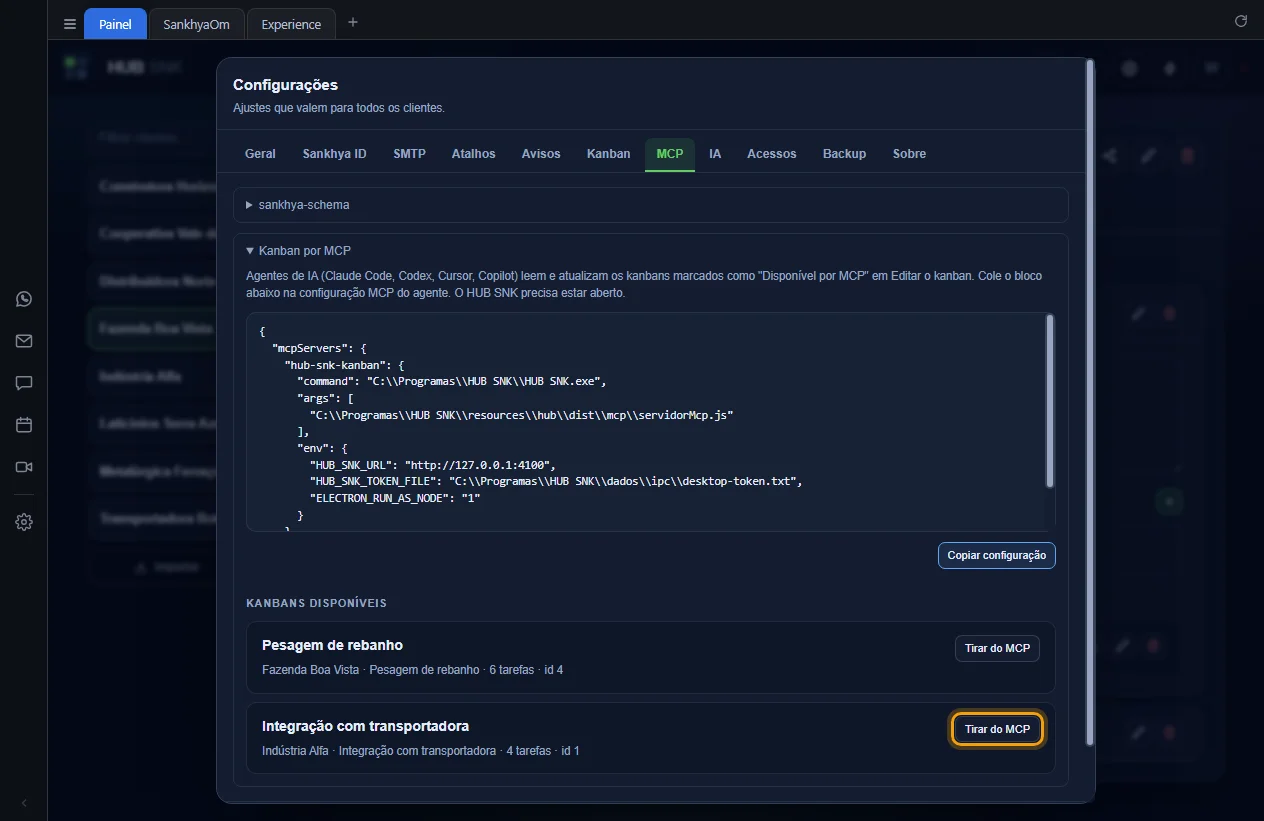Click Copiar configuração button
The image size is (1264, 821).
pos(996,555)
